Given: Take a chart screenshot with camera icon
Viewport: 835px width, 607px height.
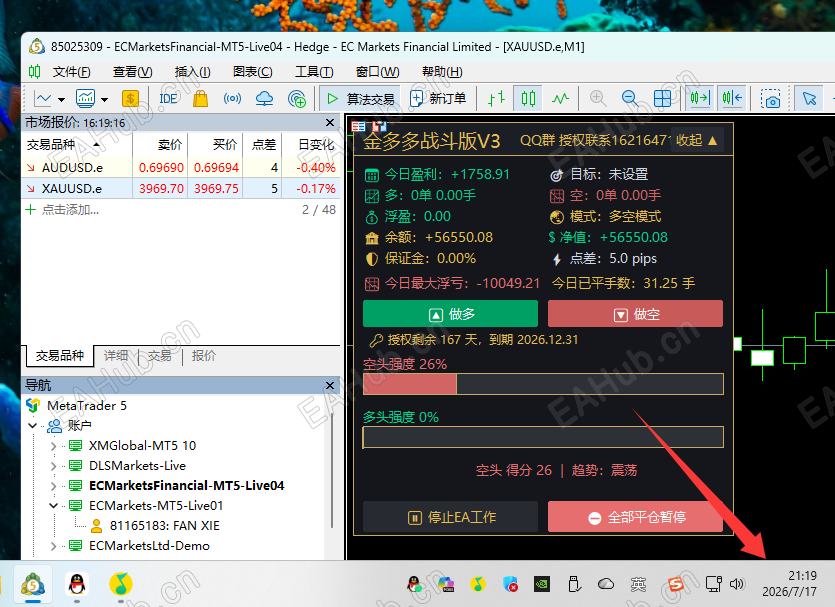Looking at the screenshot, I should tap(770, 99).
